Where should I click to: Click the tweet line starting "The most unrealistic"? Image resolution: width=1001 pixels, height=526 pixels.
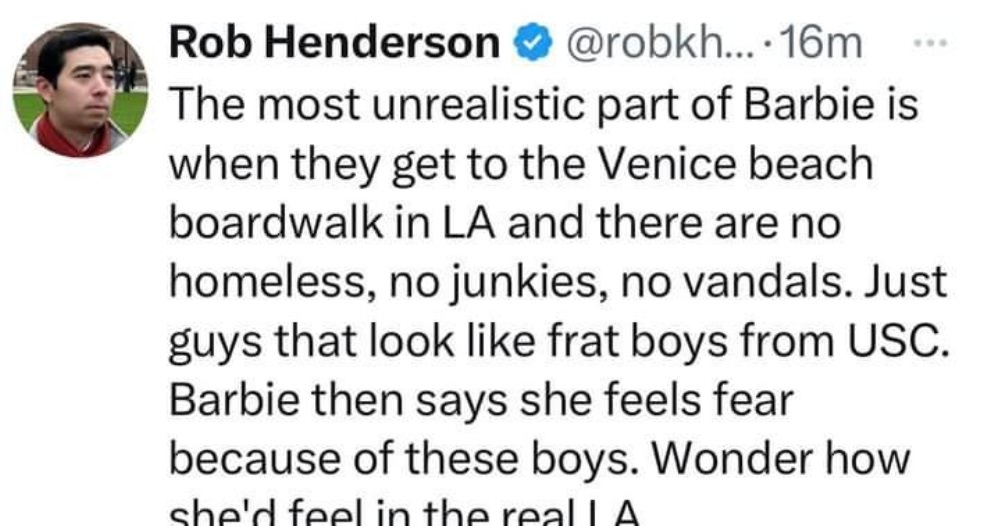click(x=543, y=104)
